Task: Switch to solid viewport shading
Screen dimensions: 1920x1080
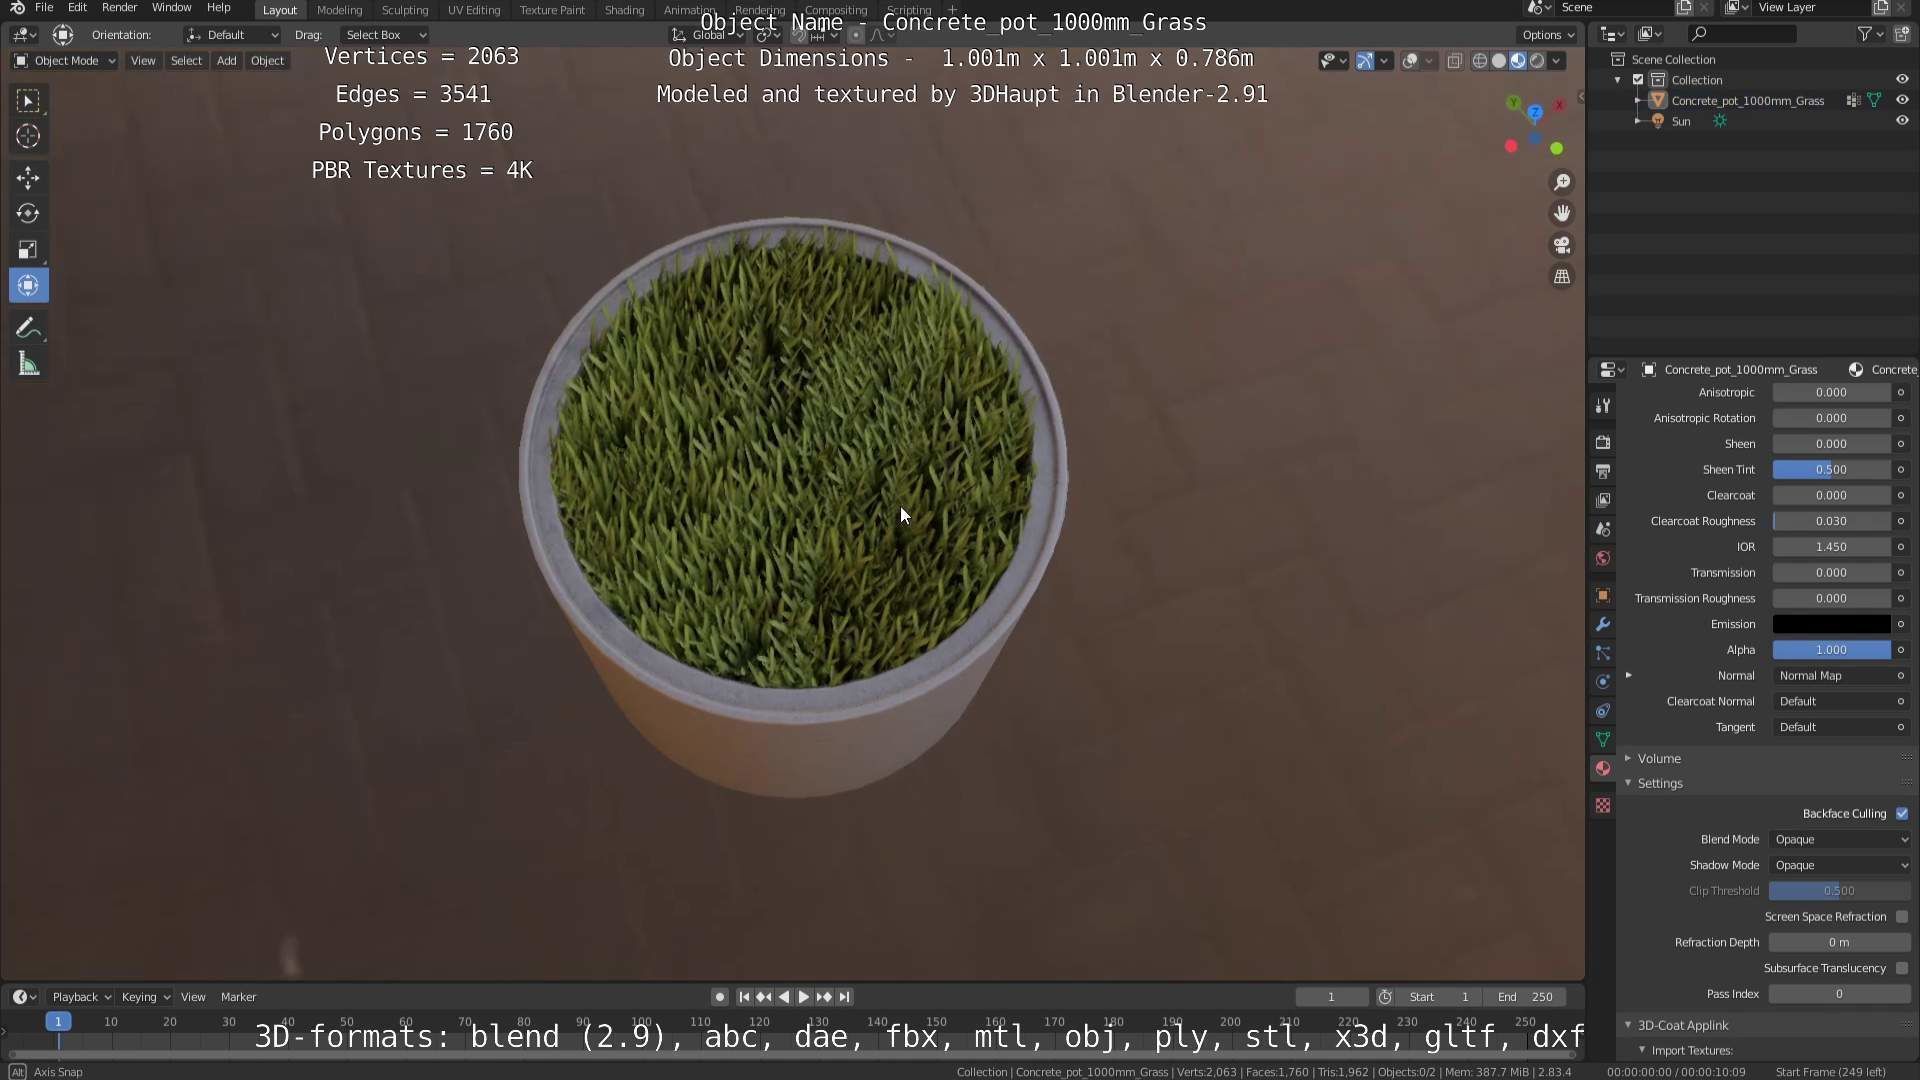Action: pyautogui.click(x=1499, y=61)
